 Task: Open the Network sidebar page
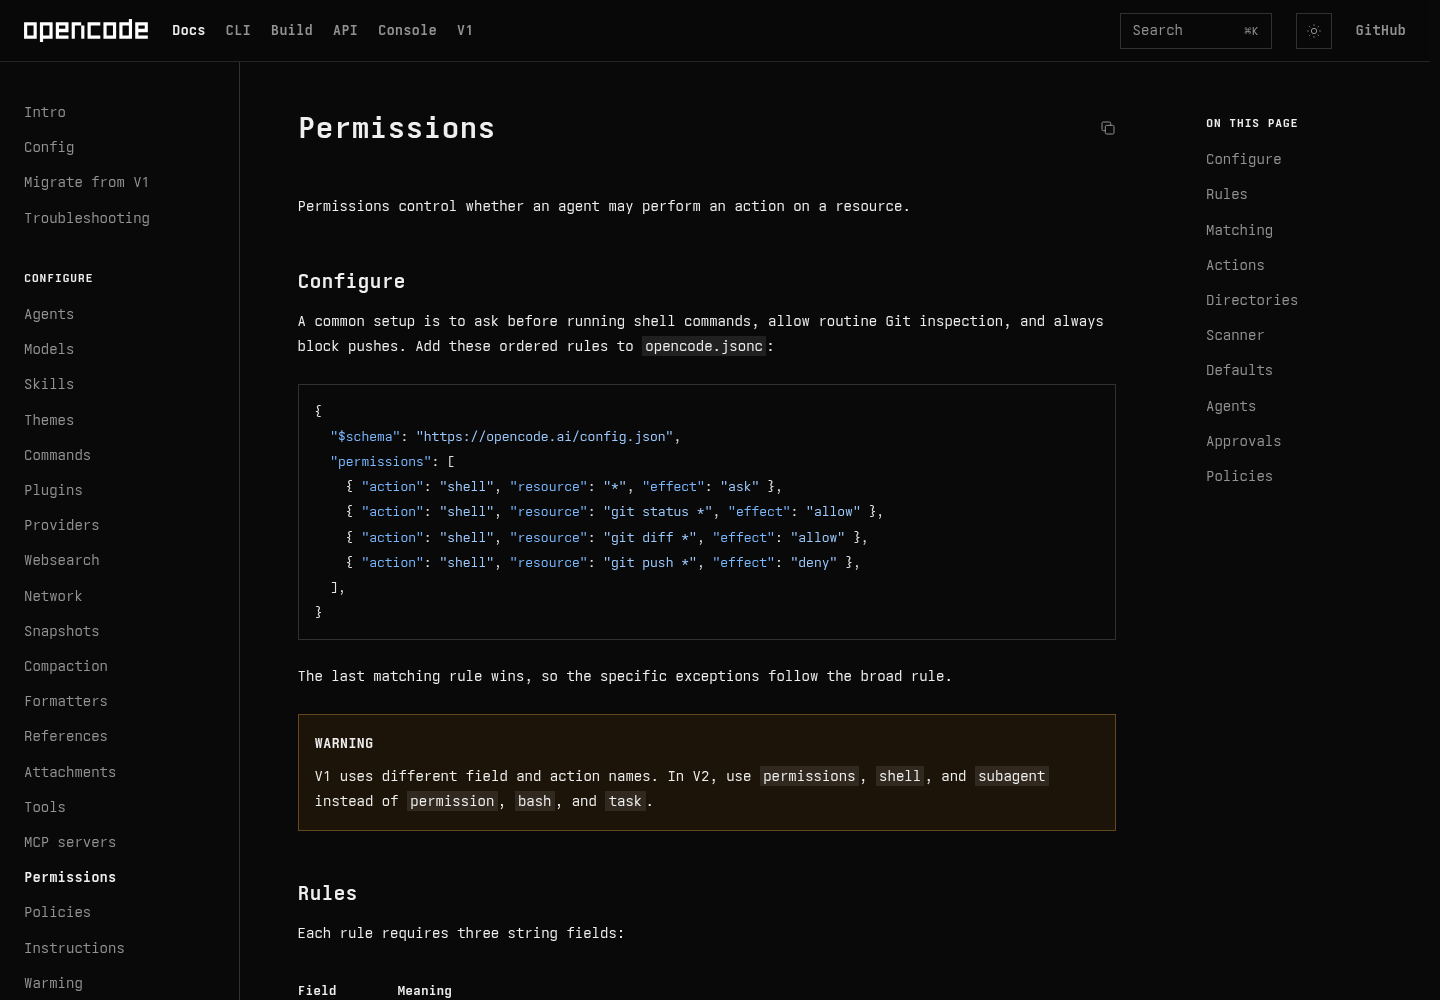click(x=54, y=596)
